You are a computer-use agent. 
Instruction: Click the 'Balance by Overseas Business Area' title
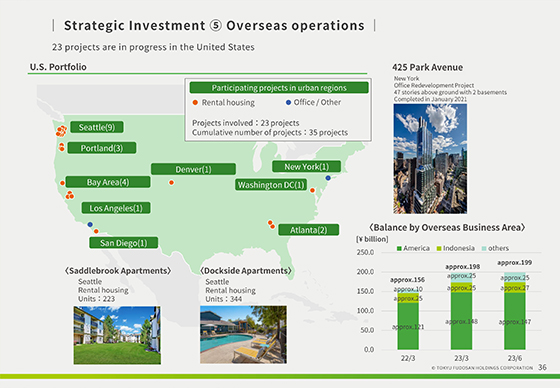(447, 228)
